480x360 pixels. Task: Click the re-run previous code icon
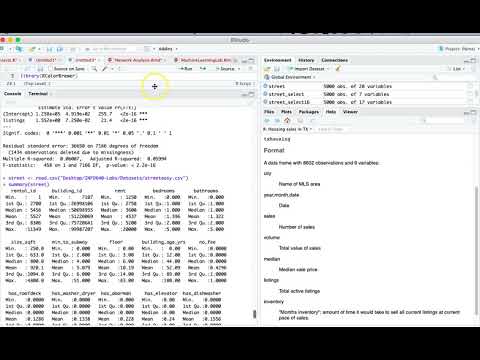203,69
